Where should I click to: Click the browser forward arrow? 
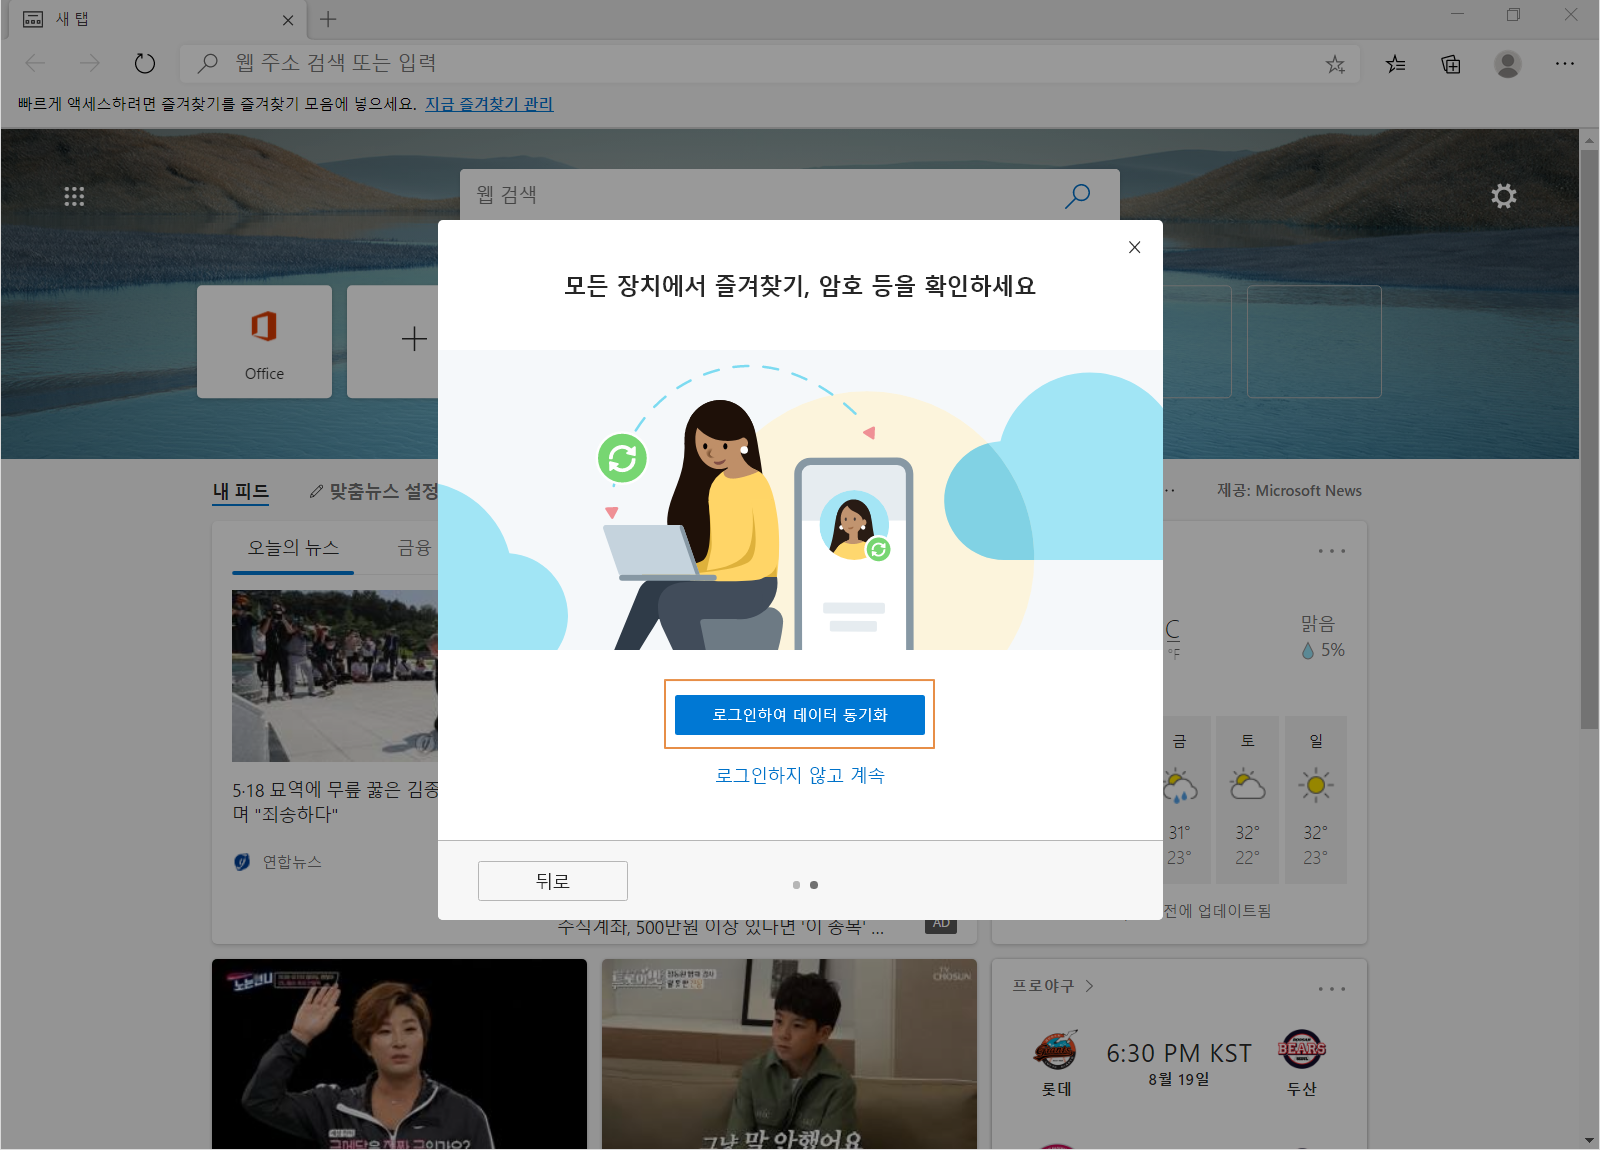[90, 64]
